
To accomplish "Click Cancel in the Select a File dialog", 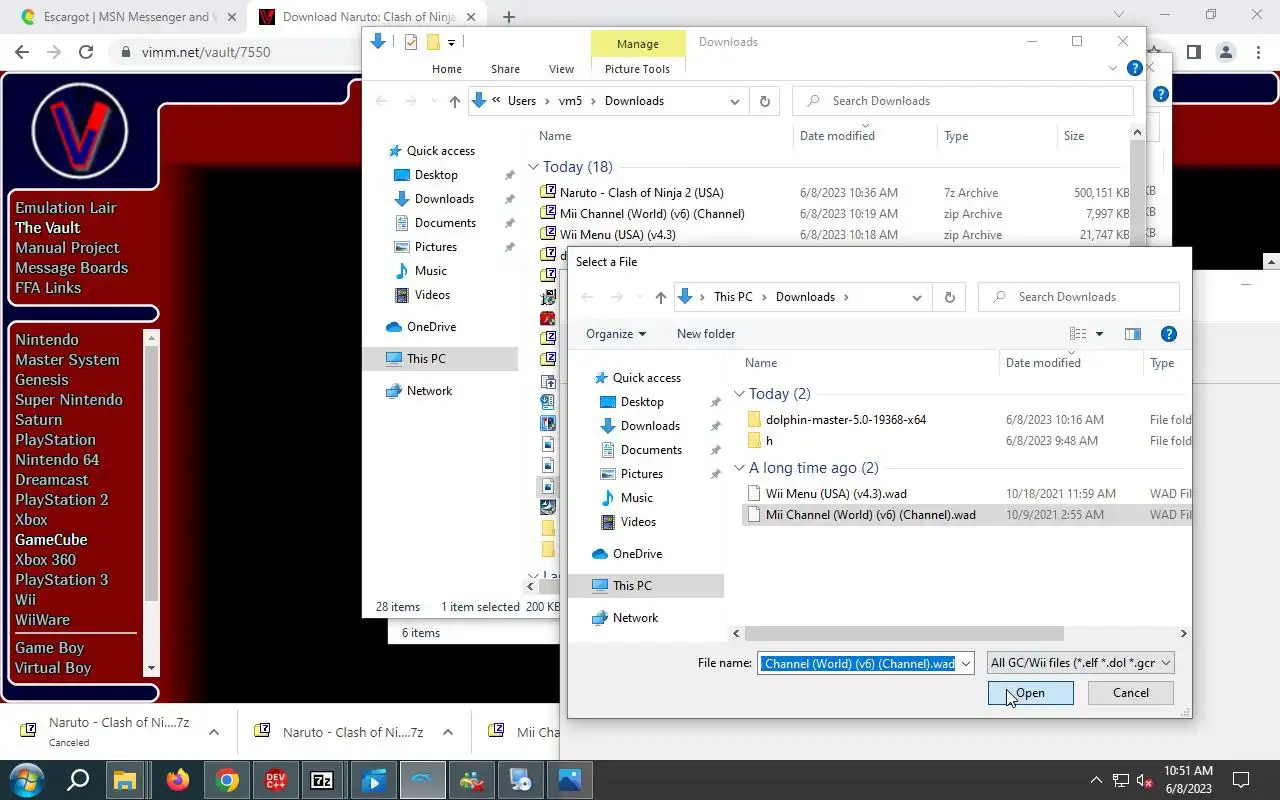I will (x=1130, y=693).
